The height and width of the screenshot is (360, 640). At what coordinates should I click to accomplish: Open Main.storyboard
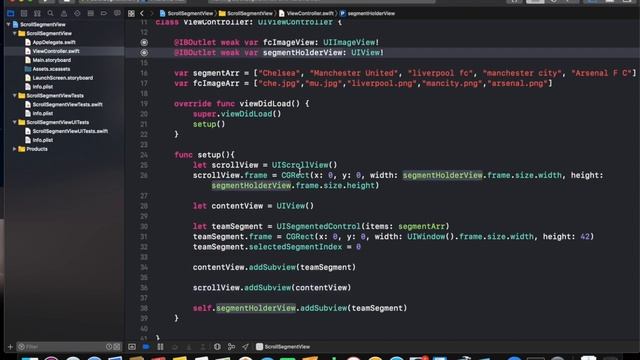tap(51, 60)
